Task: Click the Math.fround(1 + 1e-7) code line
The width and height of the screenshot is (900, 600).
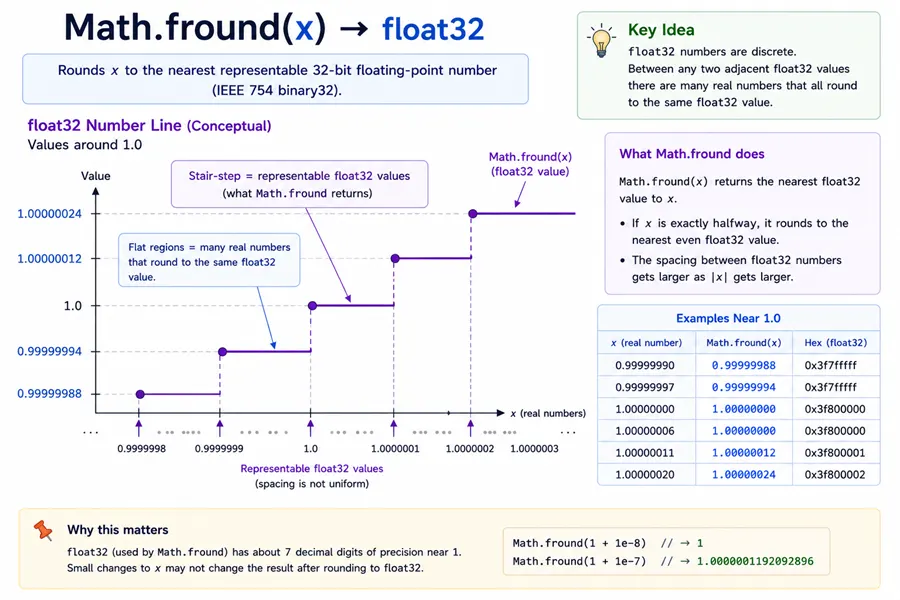Action: click(x=663, y=561)
